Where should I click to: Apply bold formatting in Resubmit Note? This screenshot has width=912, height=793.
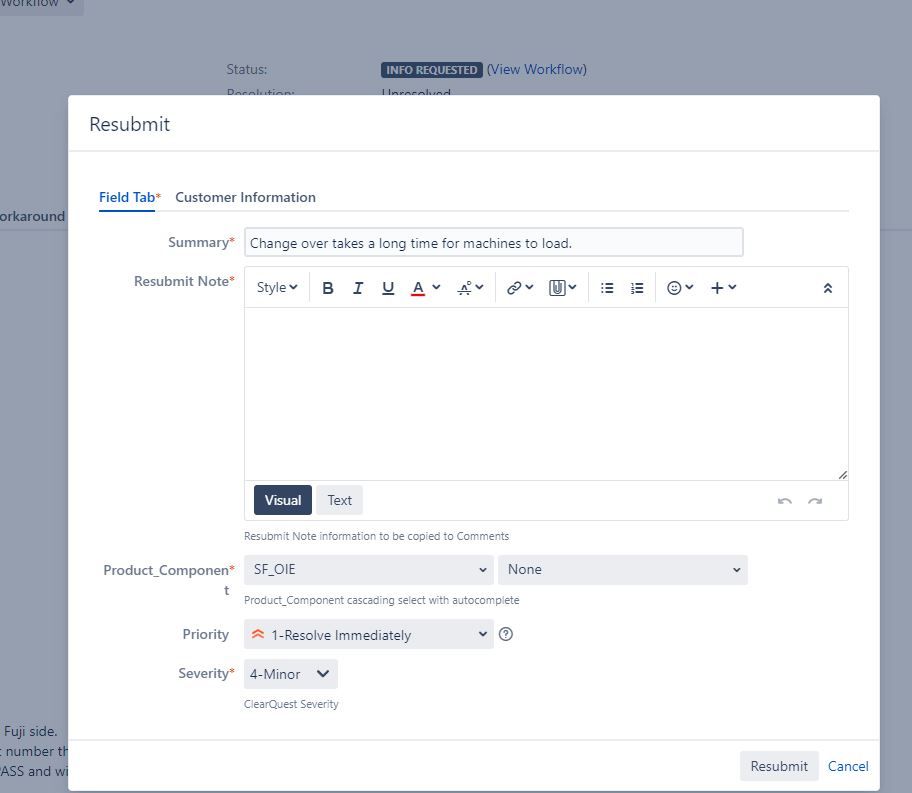pyautogui.click(x=327, y=288)
